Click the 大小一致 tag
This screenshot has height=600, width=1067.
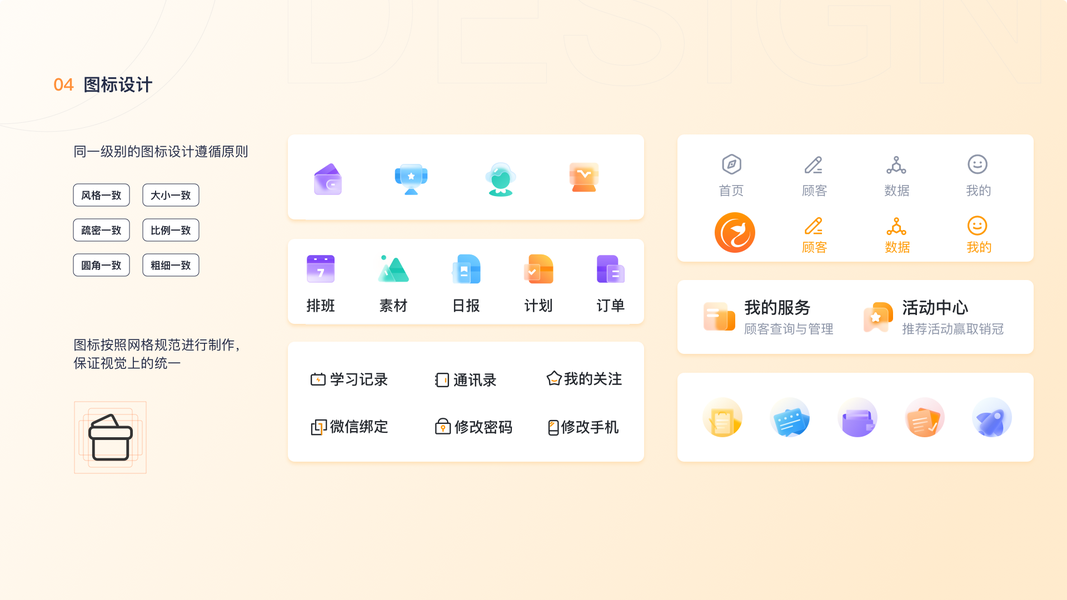tap(171, 195)
